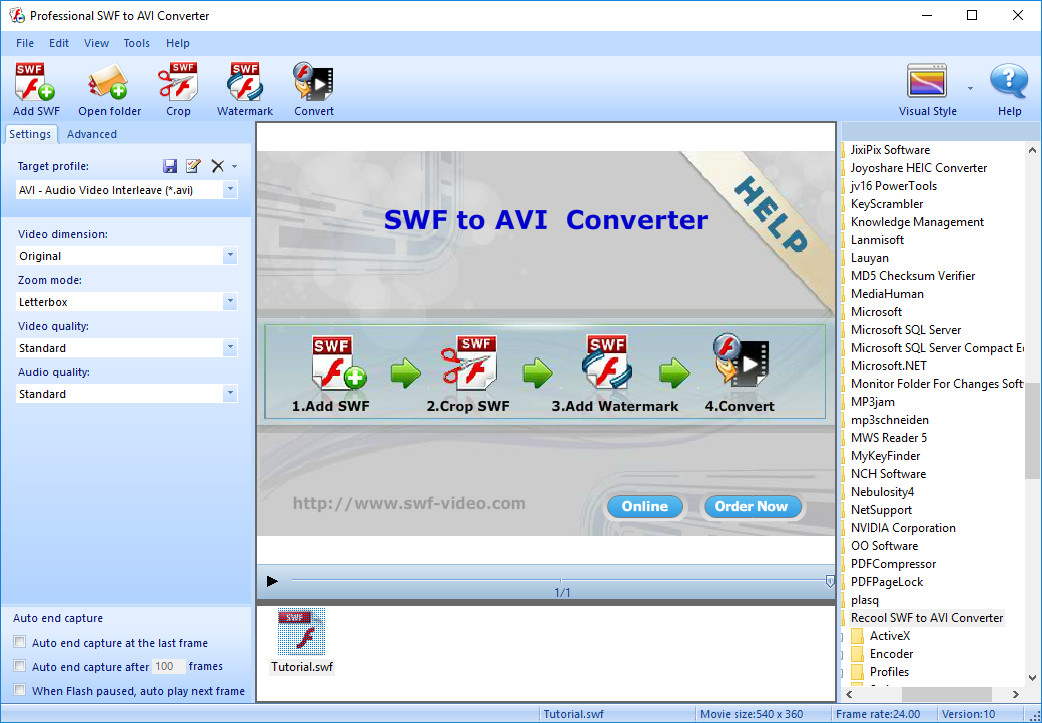This screenshot has height=723, width=1042.
Task: Click the 1.Add SWF step icon in preview
Action: 338,363
